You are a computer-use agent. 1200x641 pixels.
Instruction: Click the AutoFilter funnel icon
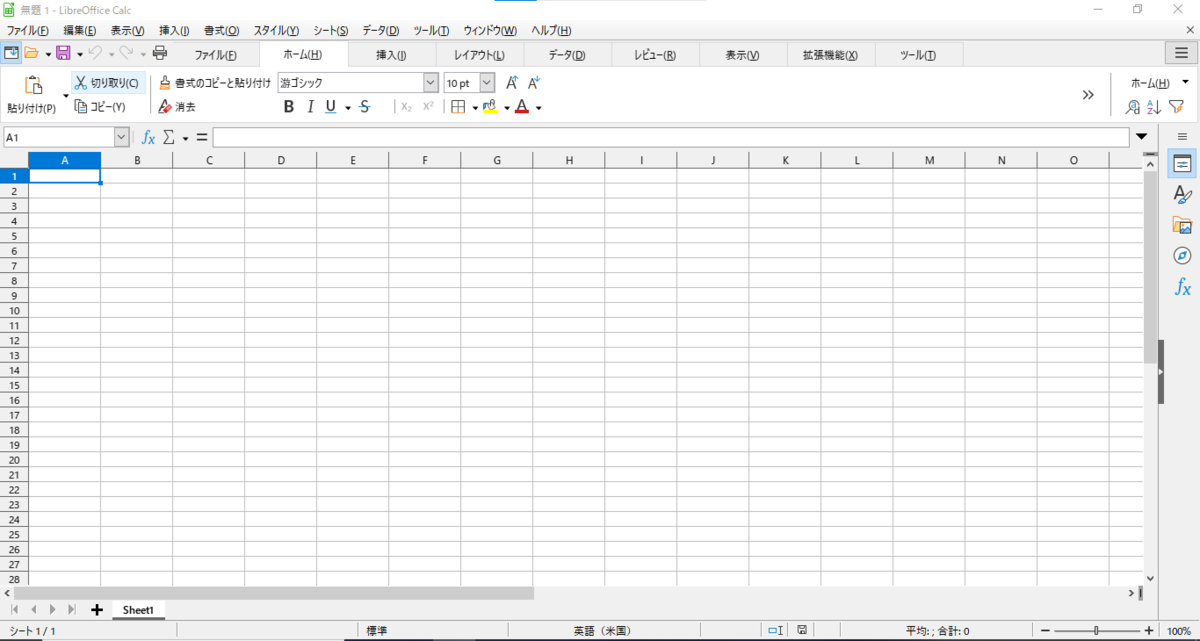coord(1176,107)
